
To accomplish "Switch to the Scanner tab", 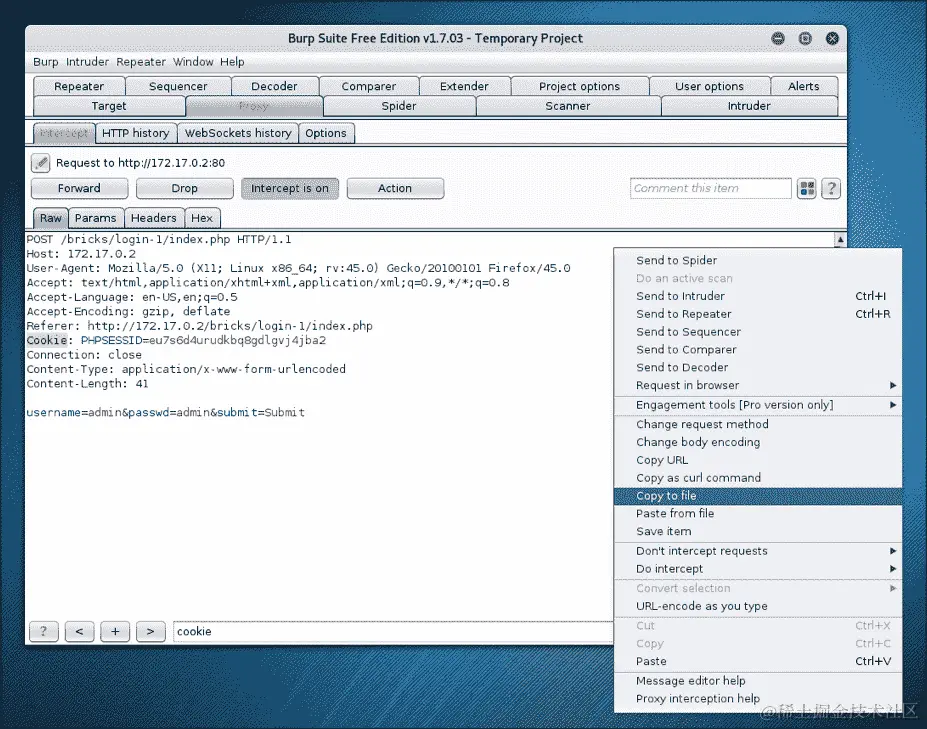I will 568,106.
